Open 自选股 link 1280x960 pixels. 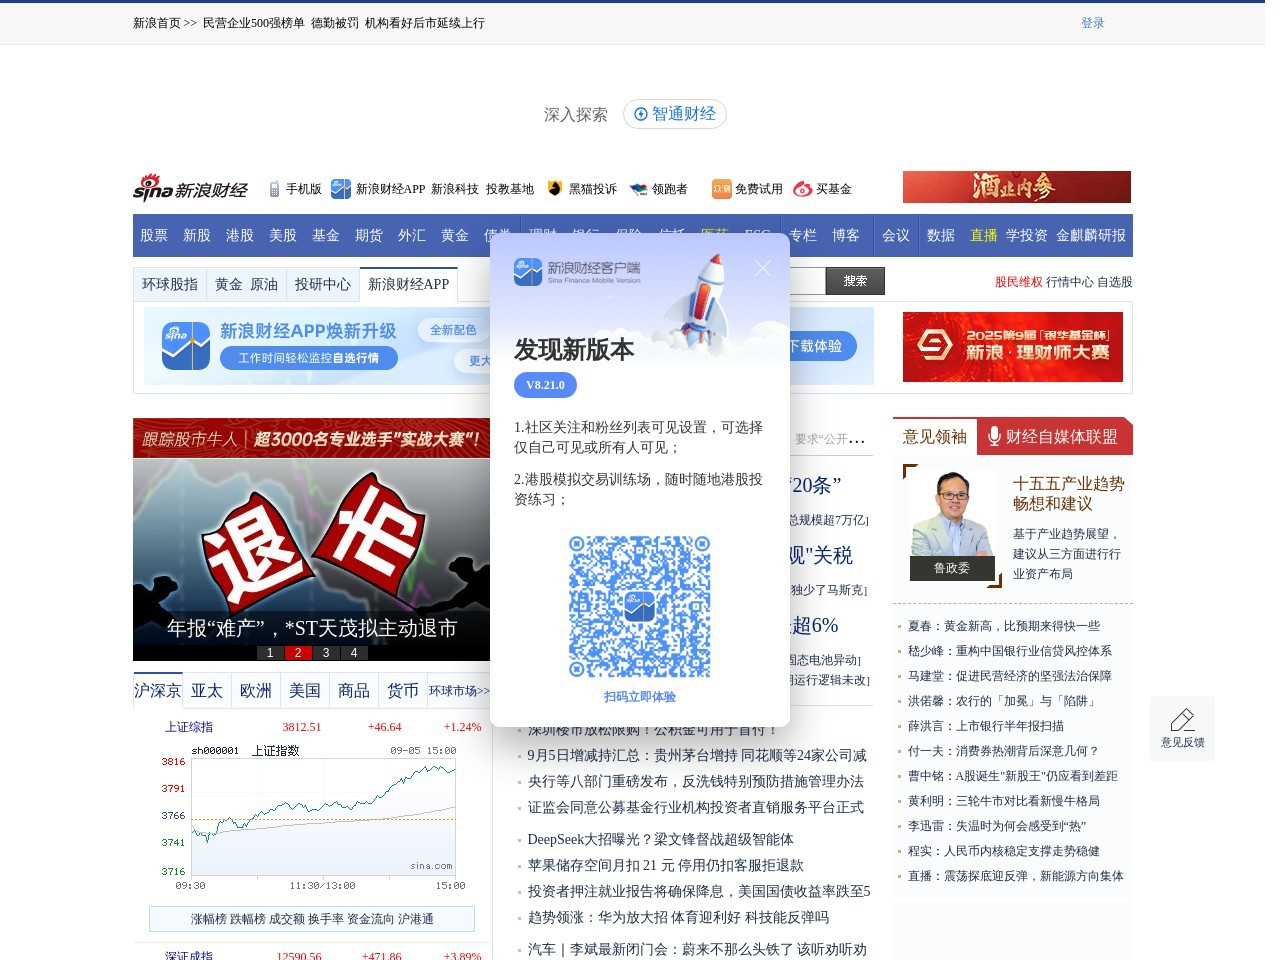pos(1115,282)
